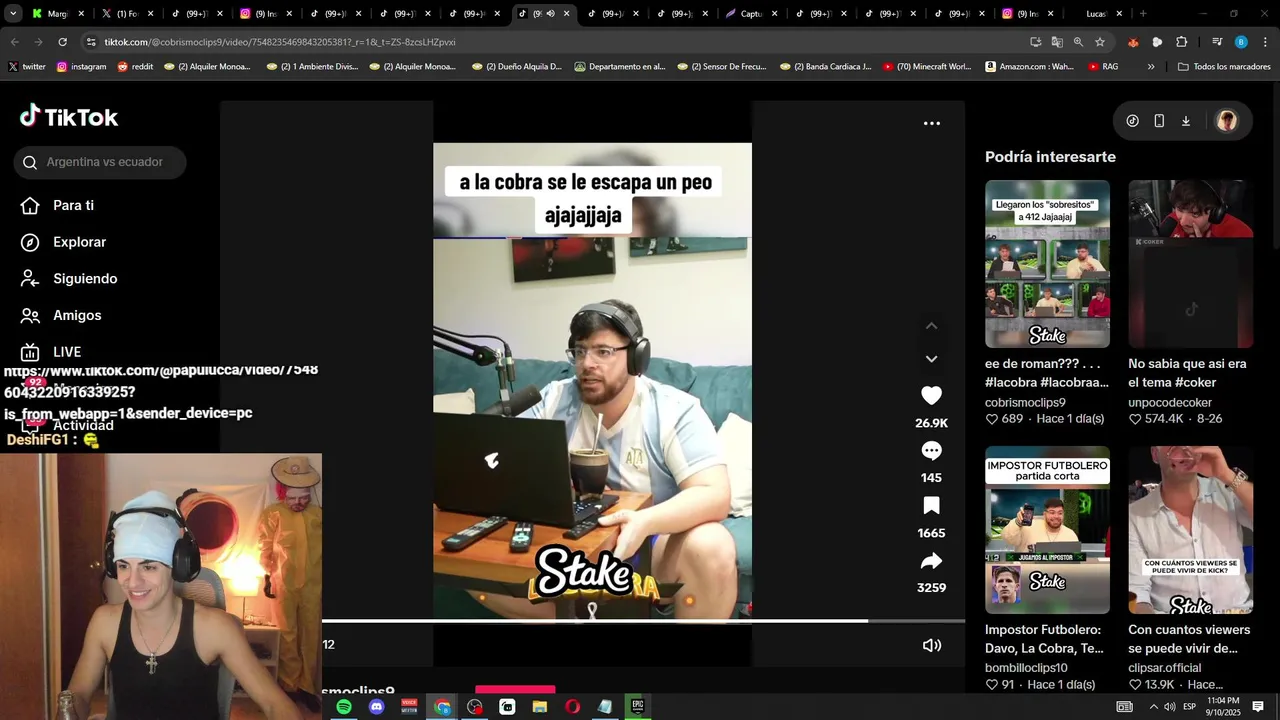Viewport: 1280px width, 720px height.
Task: Click the phone app icon in header pill
Action: (x=1159, y=121)
